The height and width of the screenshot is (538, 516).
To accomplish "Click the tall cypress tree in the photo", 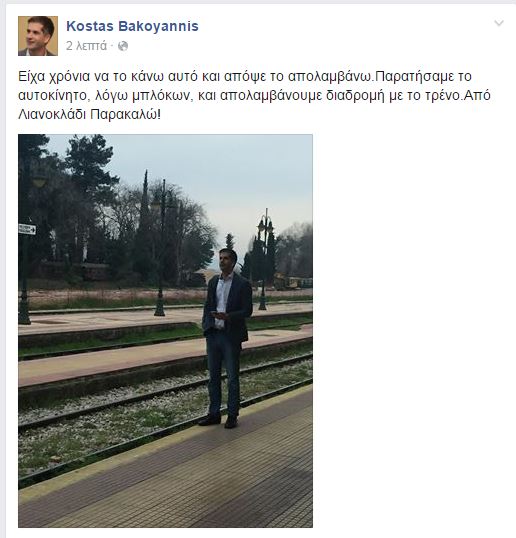I will click(x=145, y=223).
